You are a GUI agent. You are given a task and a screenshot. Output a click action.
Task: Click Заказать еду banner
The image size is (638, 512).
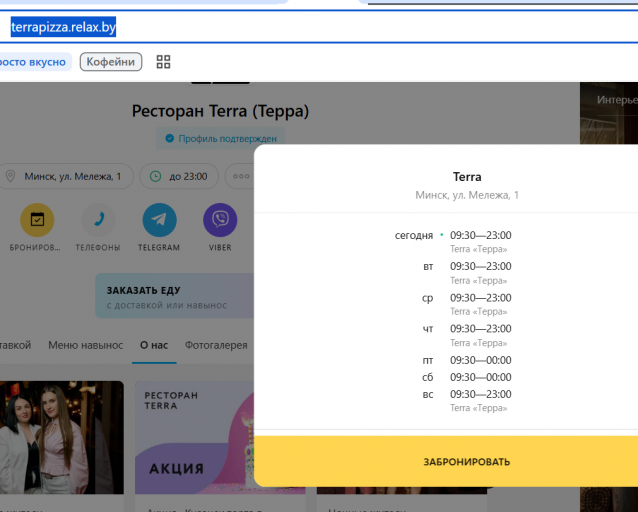click(175, 296)
